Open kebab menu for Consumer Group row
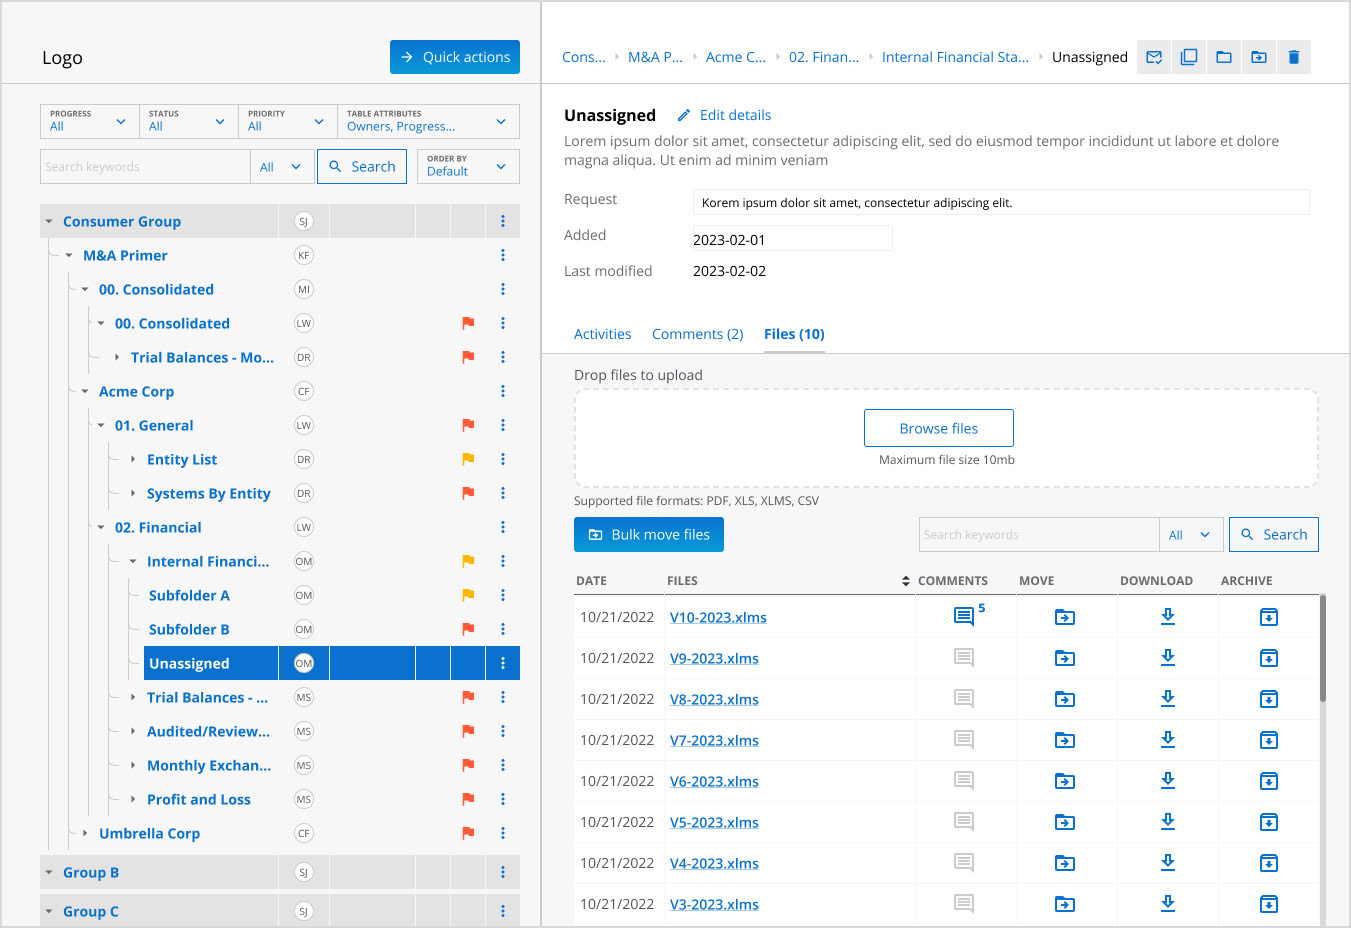1351x928 pixels. click(x=503, y=221)
